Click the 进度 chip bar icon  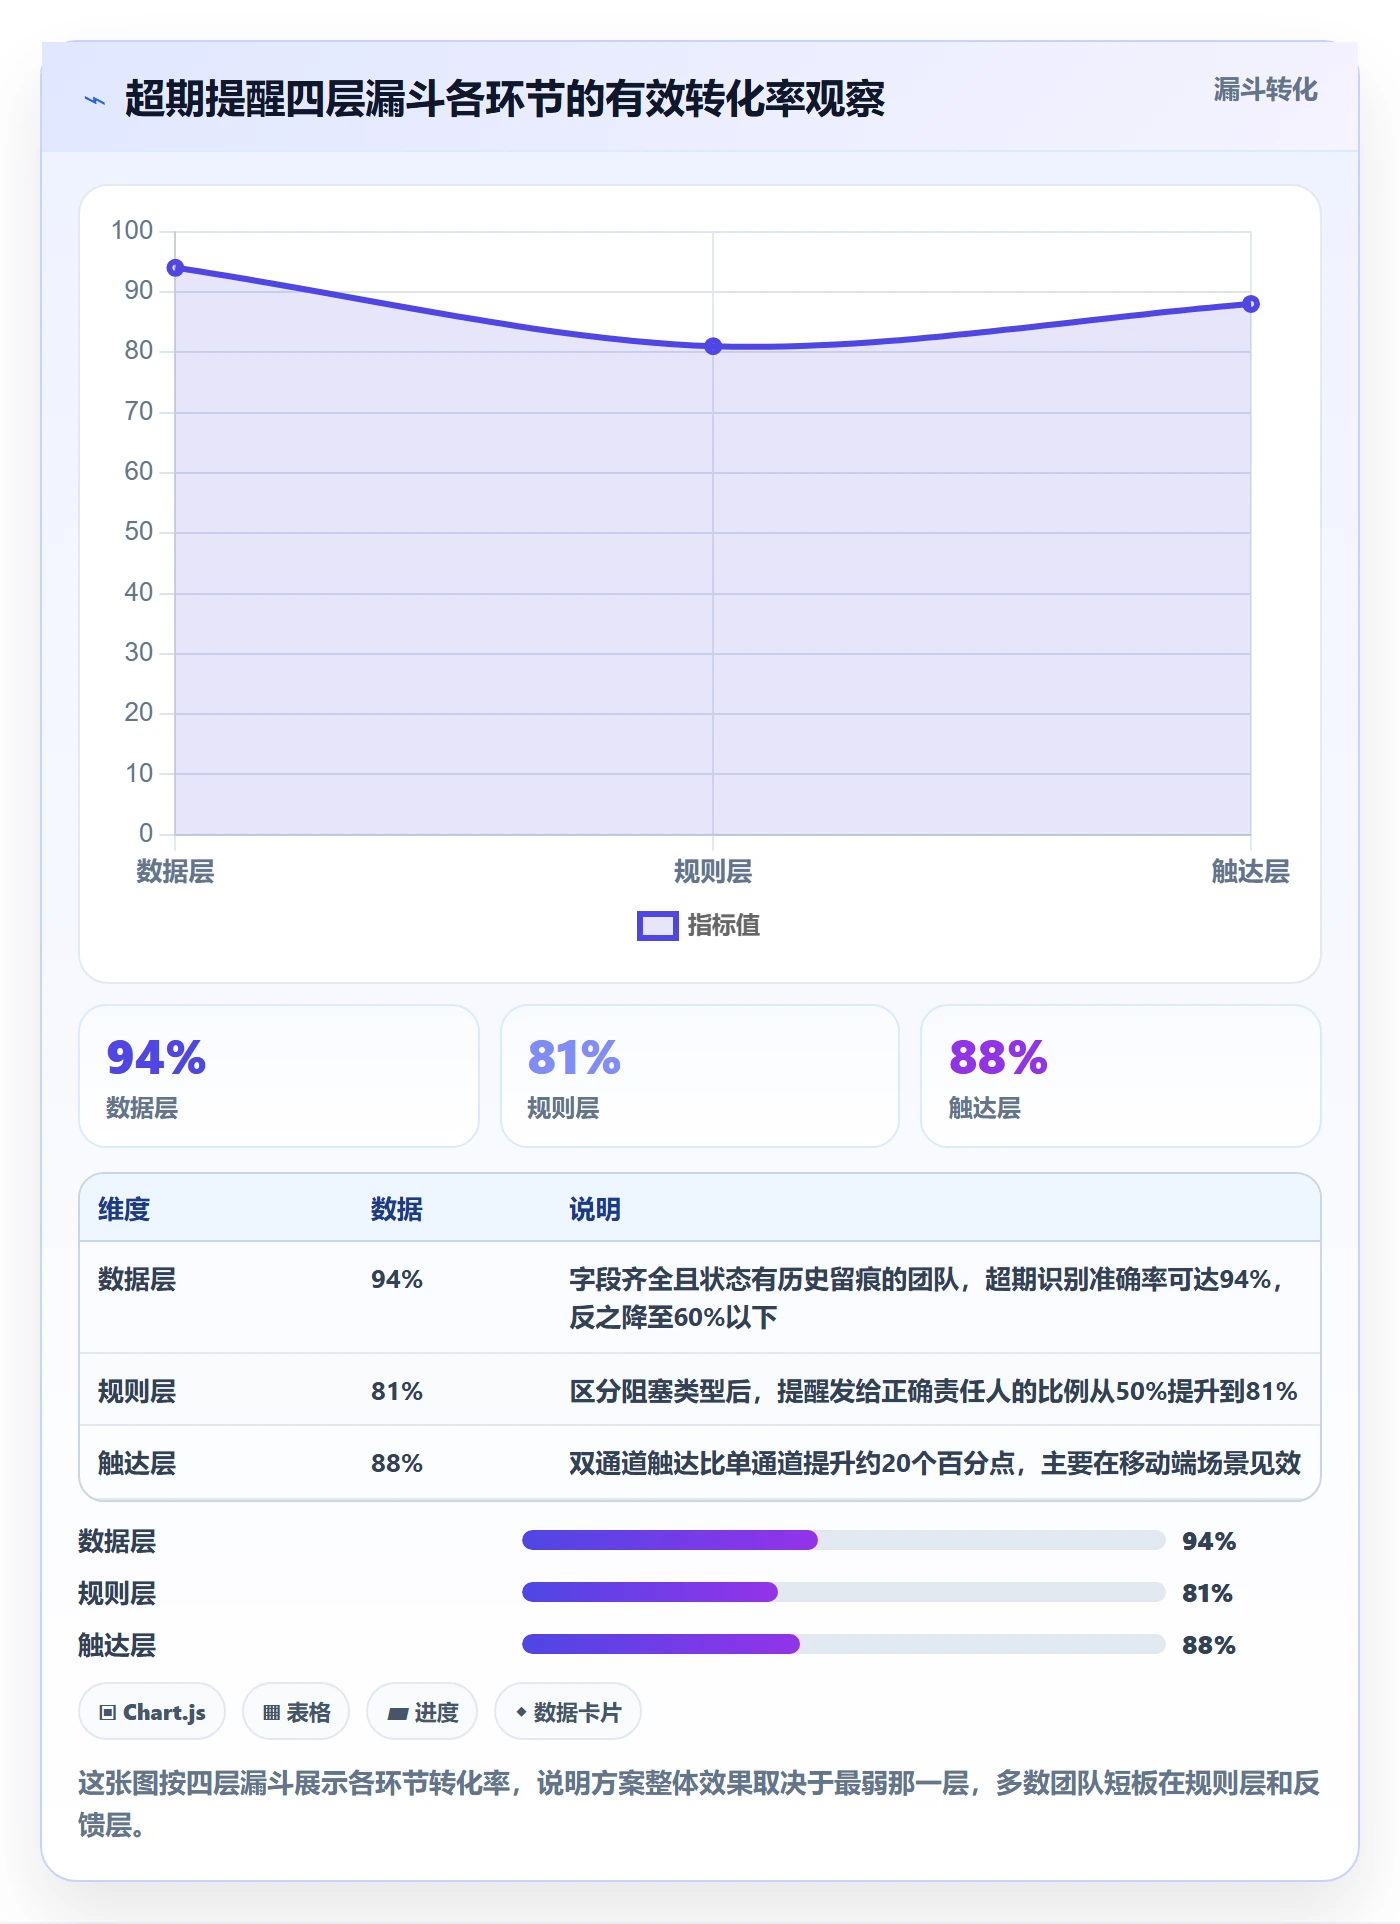pos(397,1713)
